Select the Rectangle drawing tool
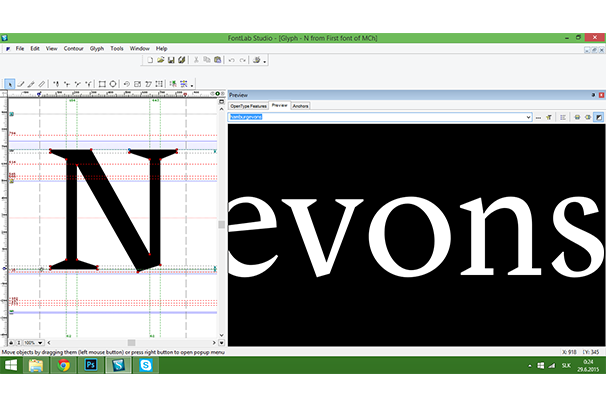 point(102,83)
